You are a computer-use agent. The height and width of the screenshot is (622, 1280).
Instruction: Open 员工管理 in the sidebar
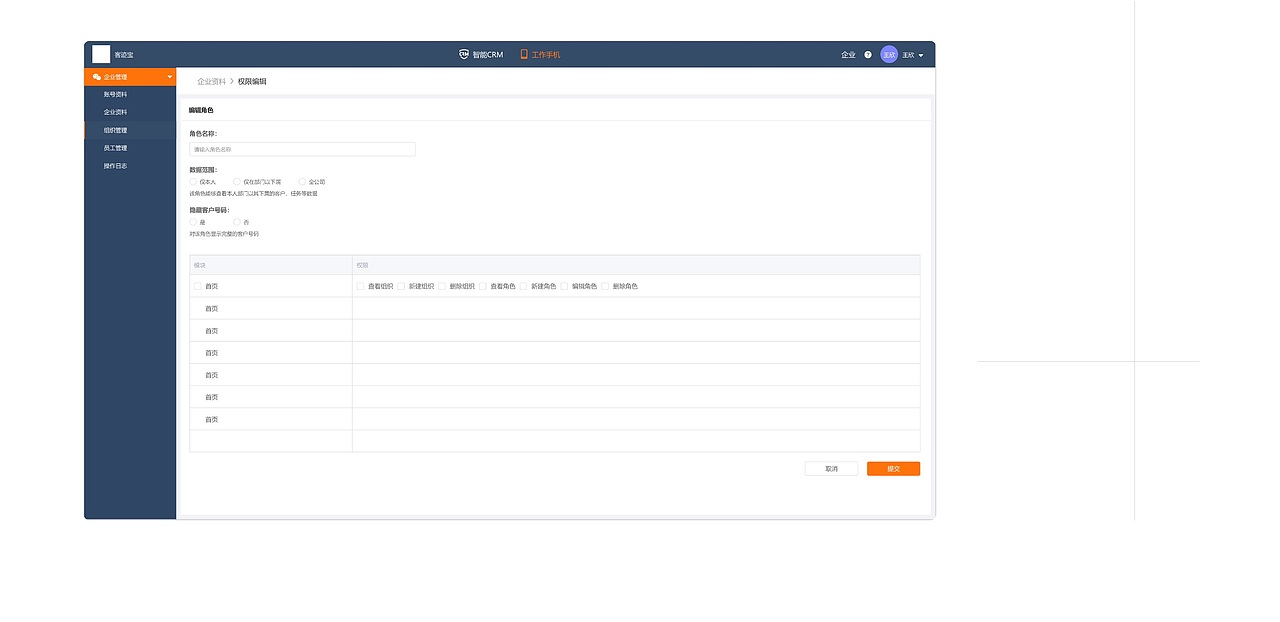tap(130, 148)
